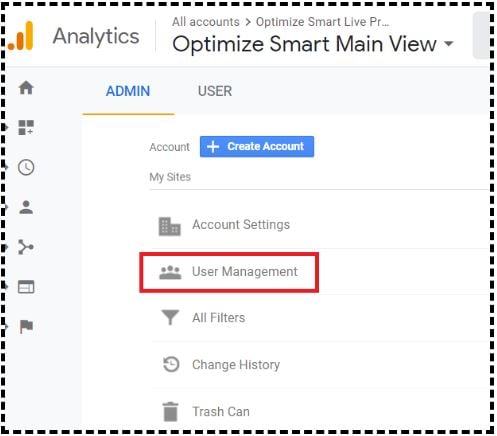
Task: Click the Google Analytics logo
Action: pos(21,36)
